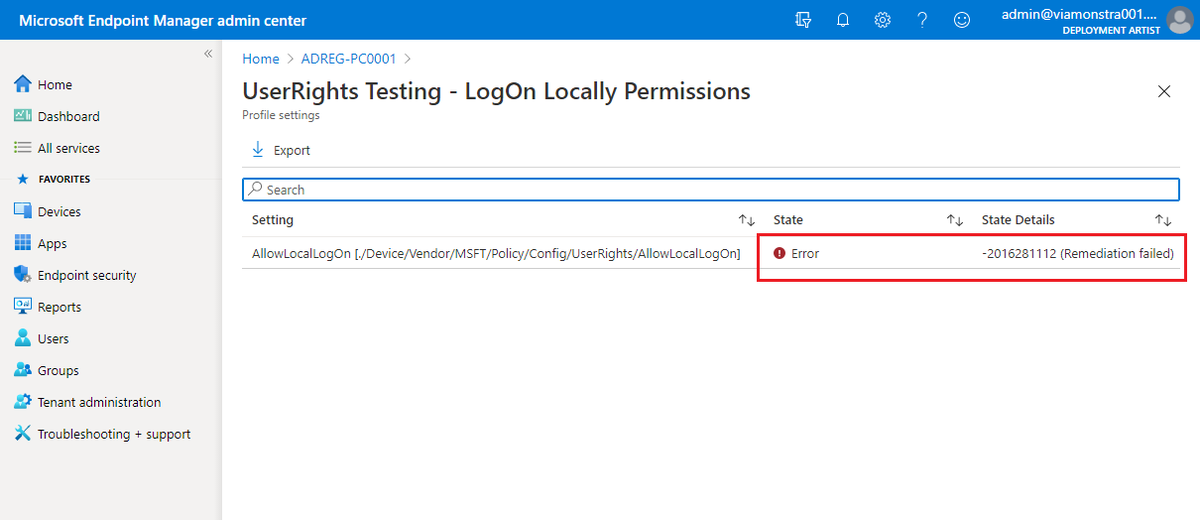Image resolution: width=1200 pixels, height=520 pixels.
Task: Click the All services list icon
Action: click(23, 148)
